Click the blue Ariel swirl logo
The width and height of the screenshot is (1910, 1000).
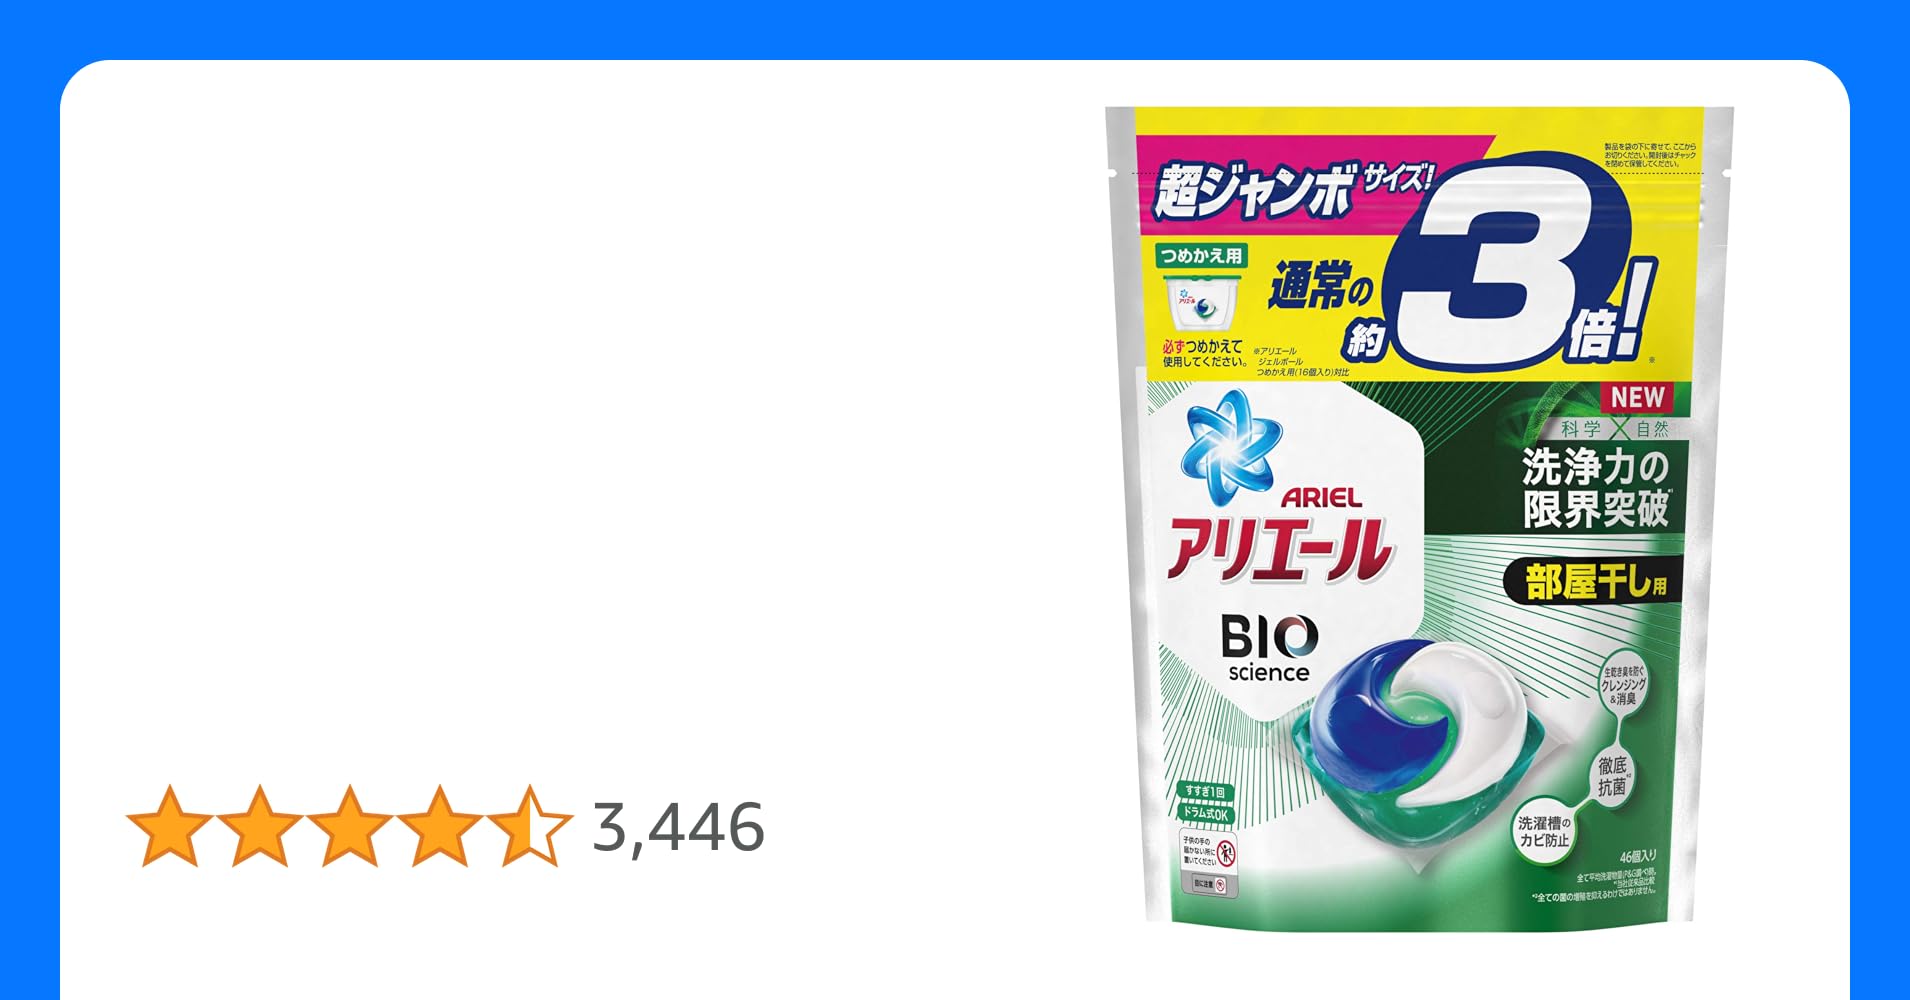click(1231, 447)
